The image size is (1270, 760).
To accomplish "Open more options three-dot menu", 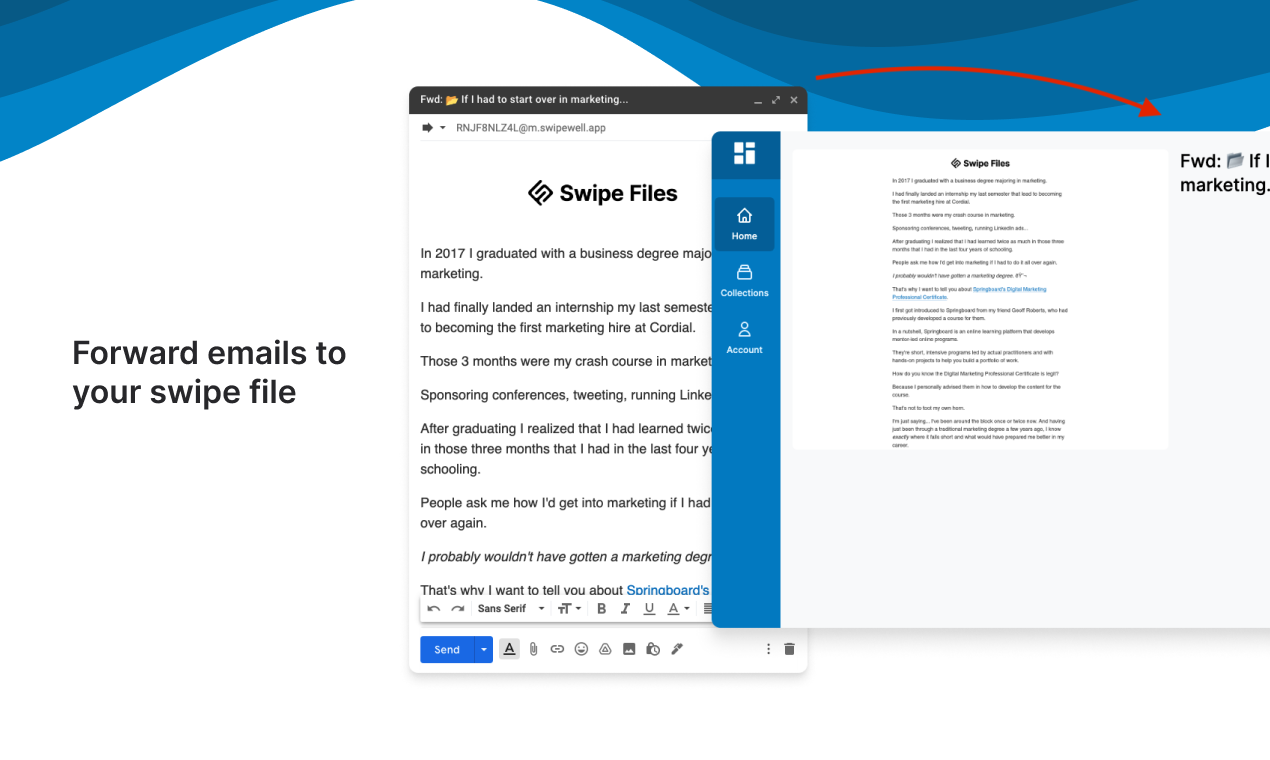I will [x=768, y=649].
